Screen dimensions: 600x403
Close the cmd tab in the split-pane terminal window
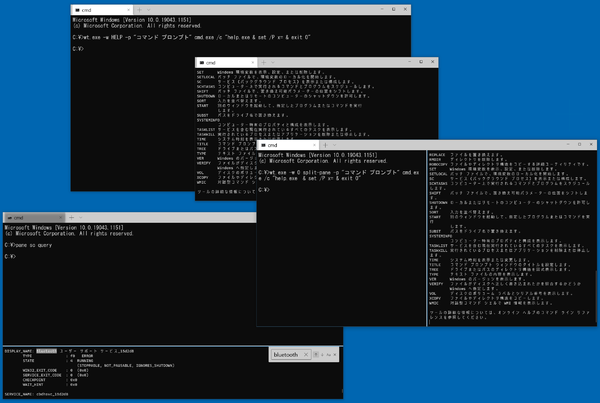(314, 145)
